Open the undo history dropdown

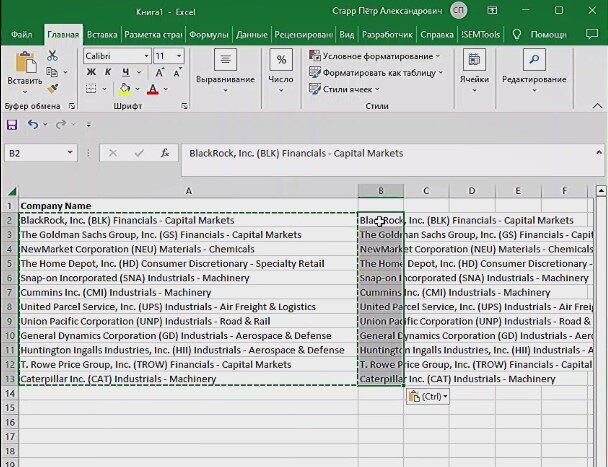coord(45,125)
